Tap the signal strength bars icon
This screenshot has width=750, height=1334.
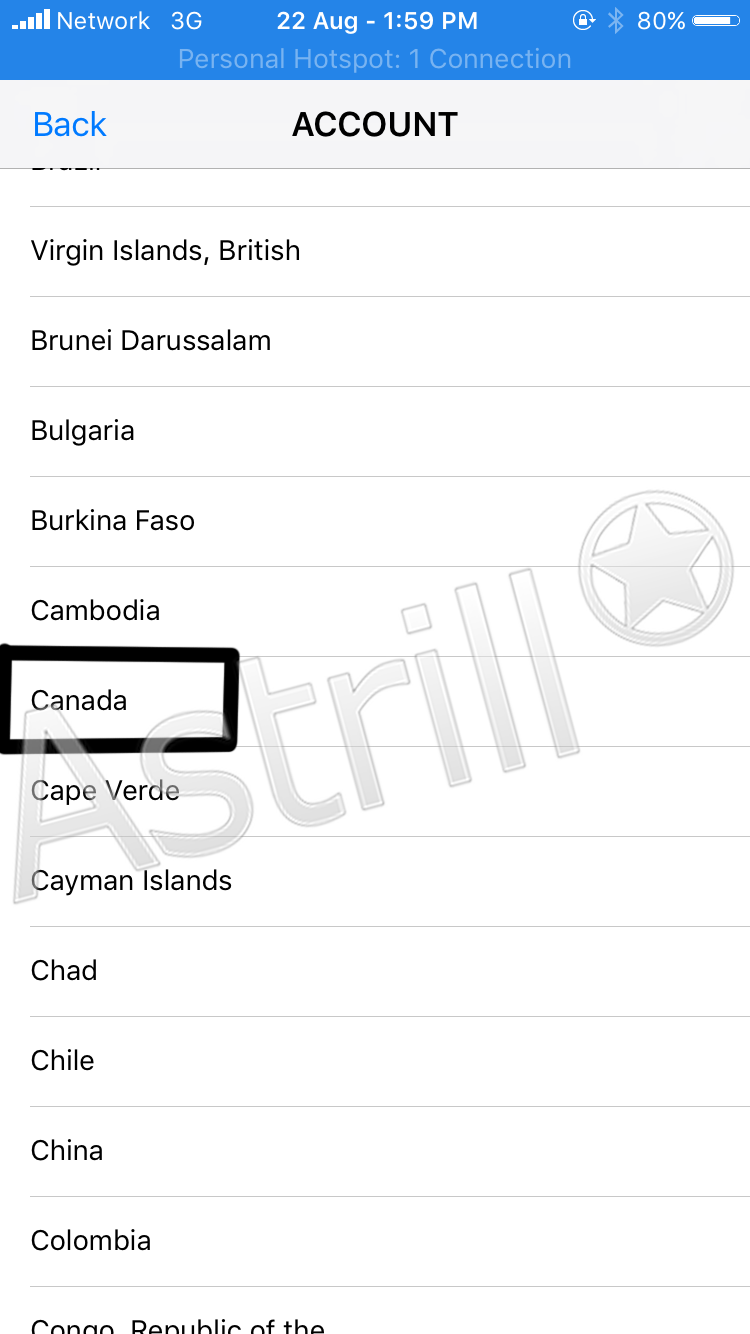[30, 20]
